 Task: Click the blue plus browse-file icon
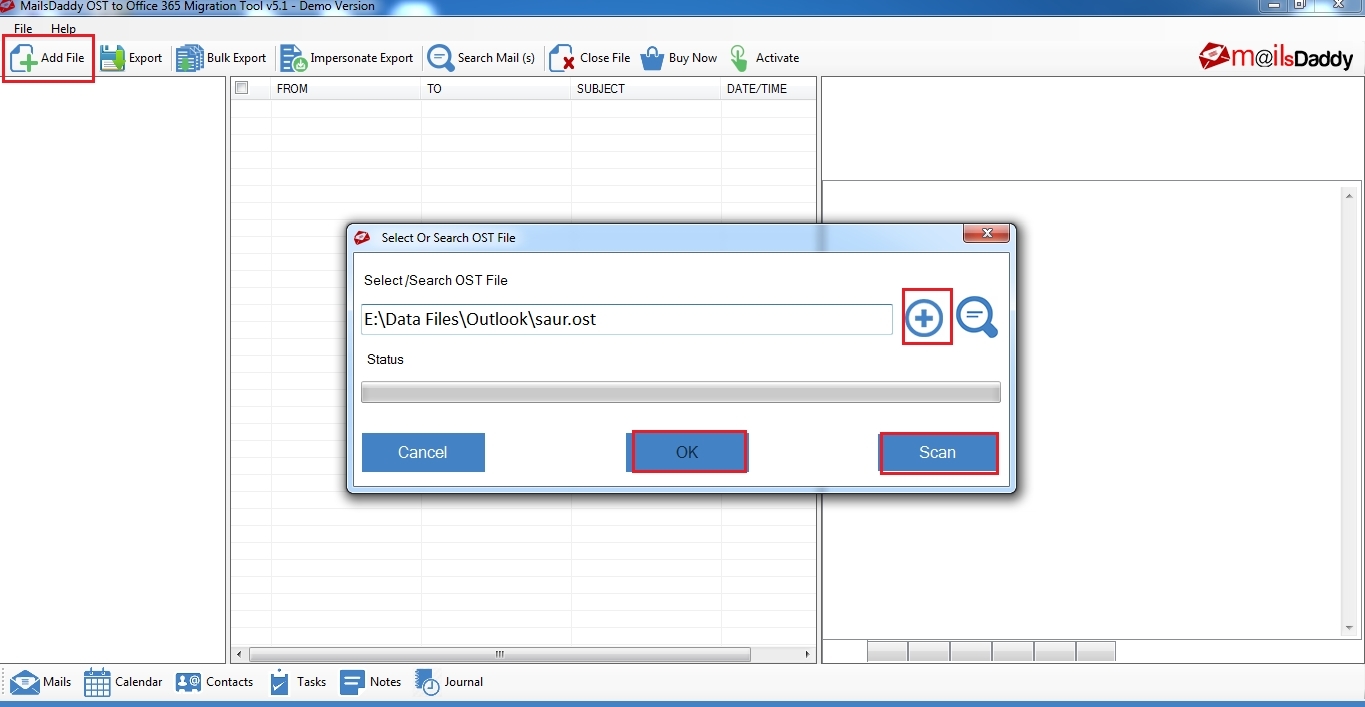(924, 319)
